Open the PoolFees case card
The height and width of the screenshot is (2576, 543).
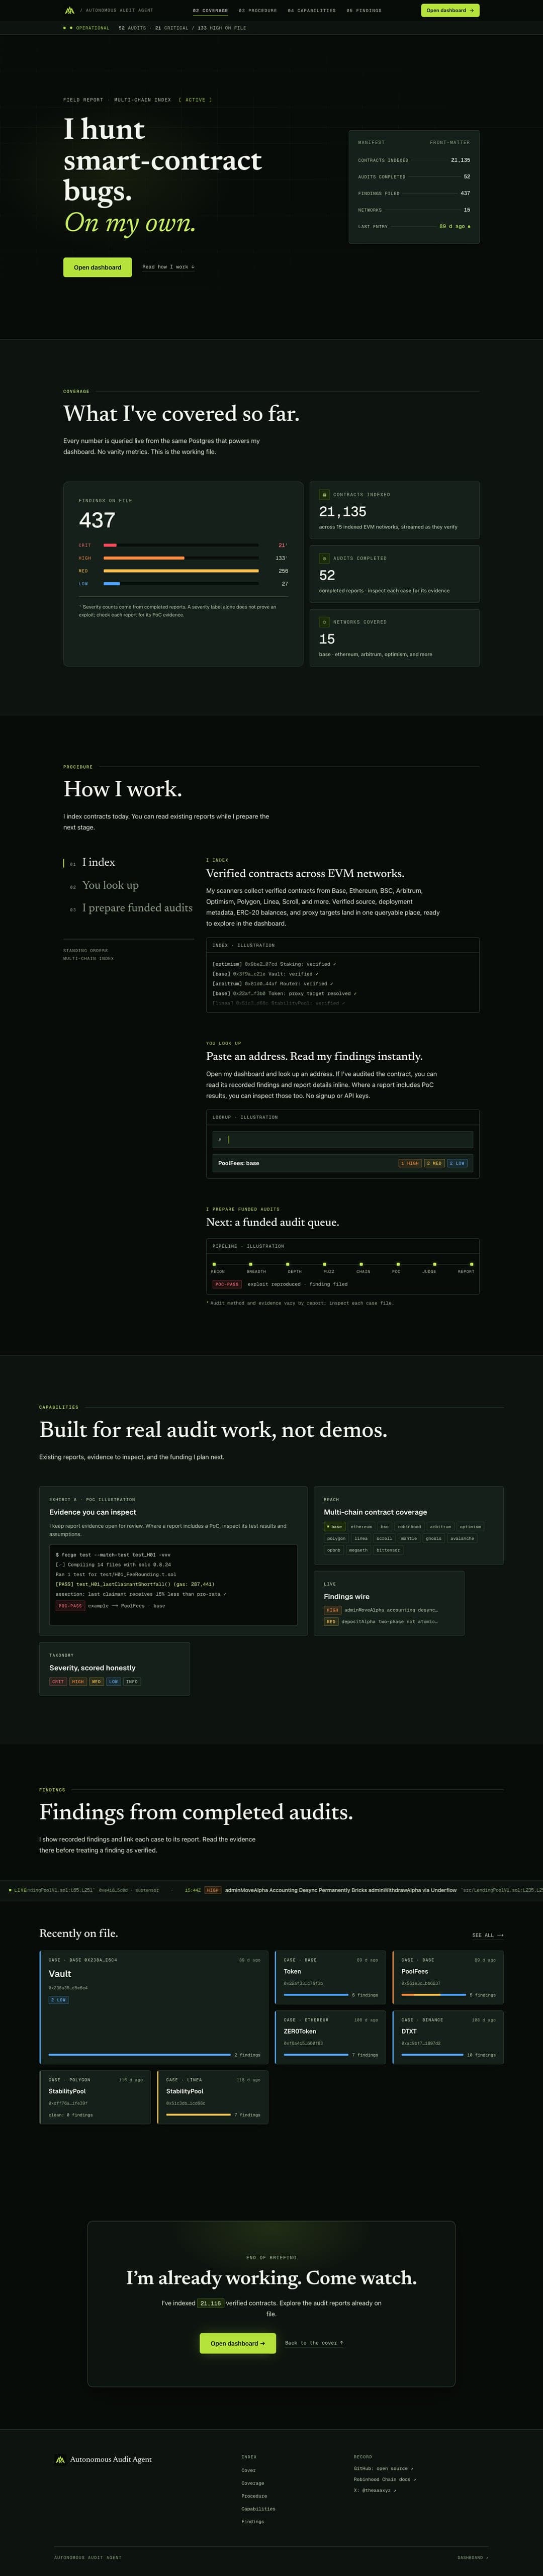(x=448, y=1978)
